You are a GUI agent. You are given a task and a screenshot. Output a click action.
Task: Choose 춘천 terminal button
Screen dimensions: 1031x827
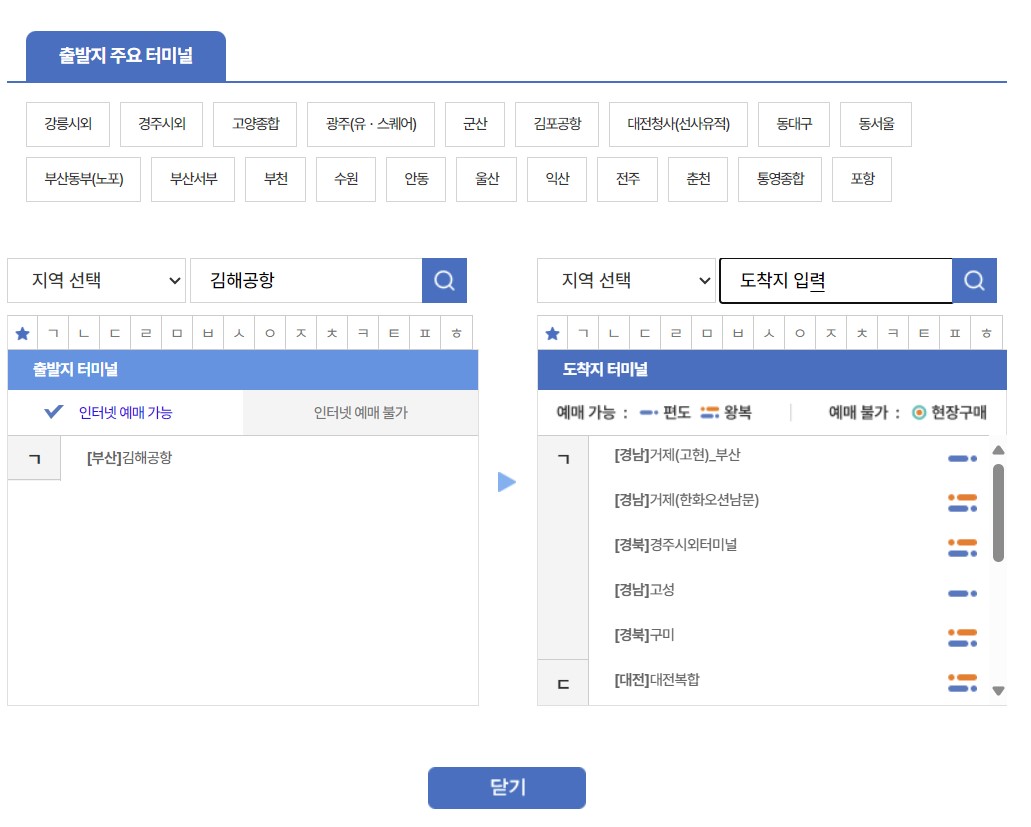click(698, 179)
